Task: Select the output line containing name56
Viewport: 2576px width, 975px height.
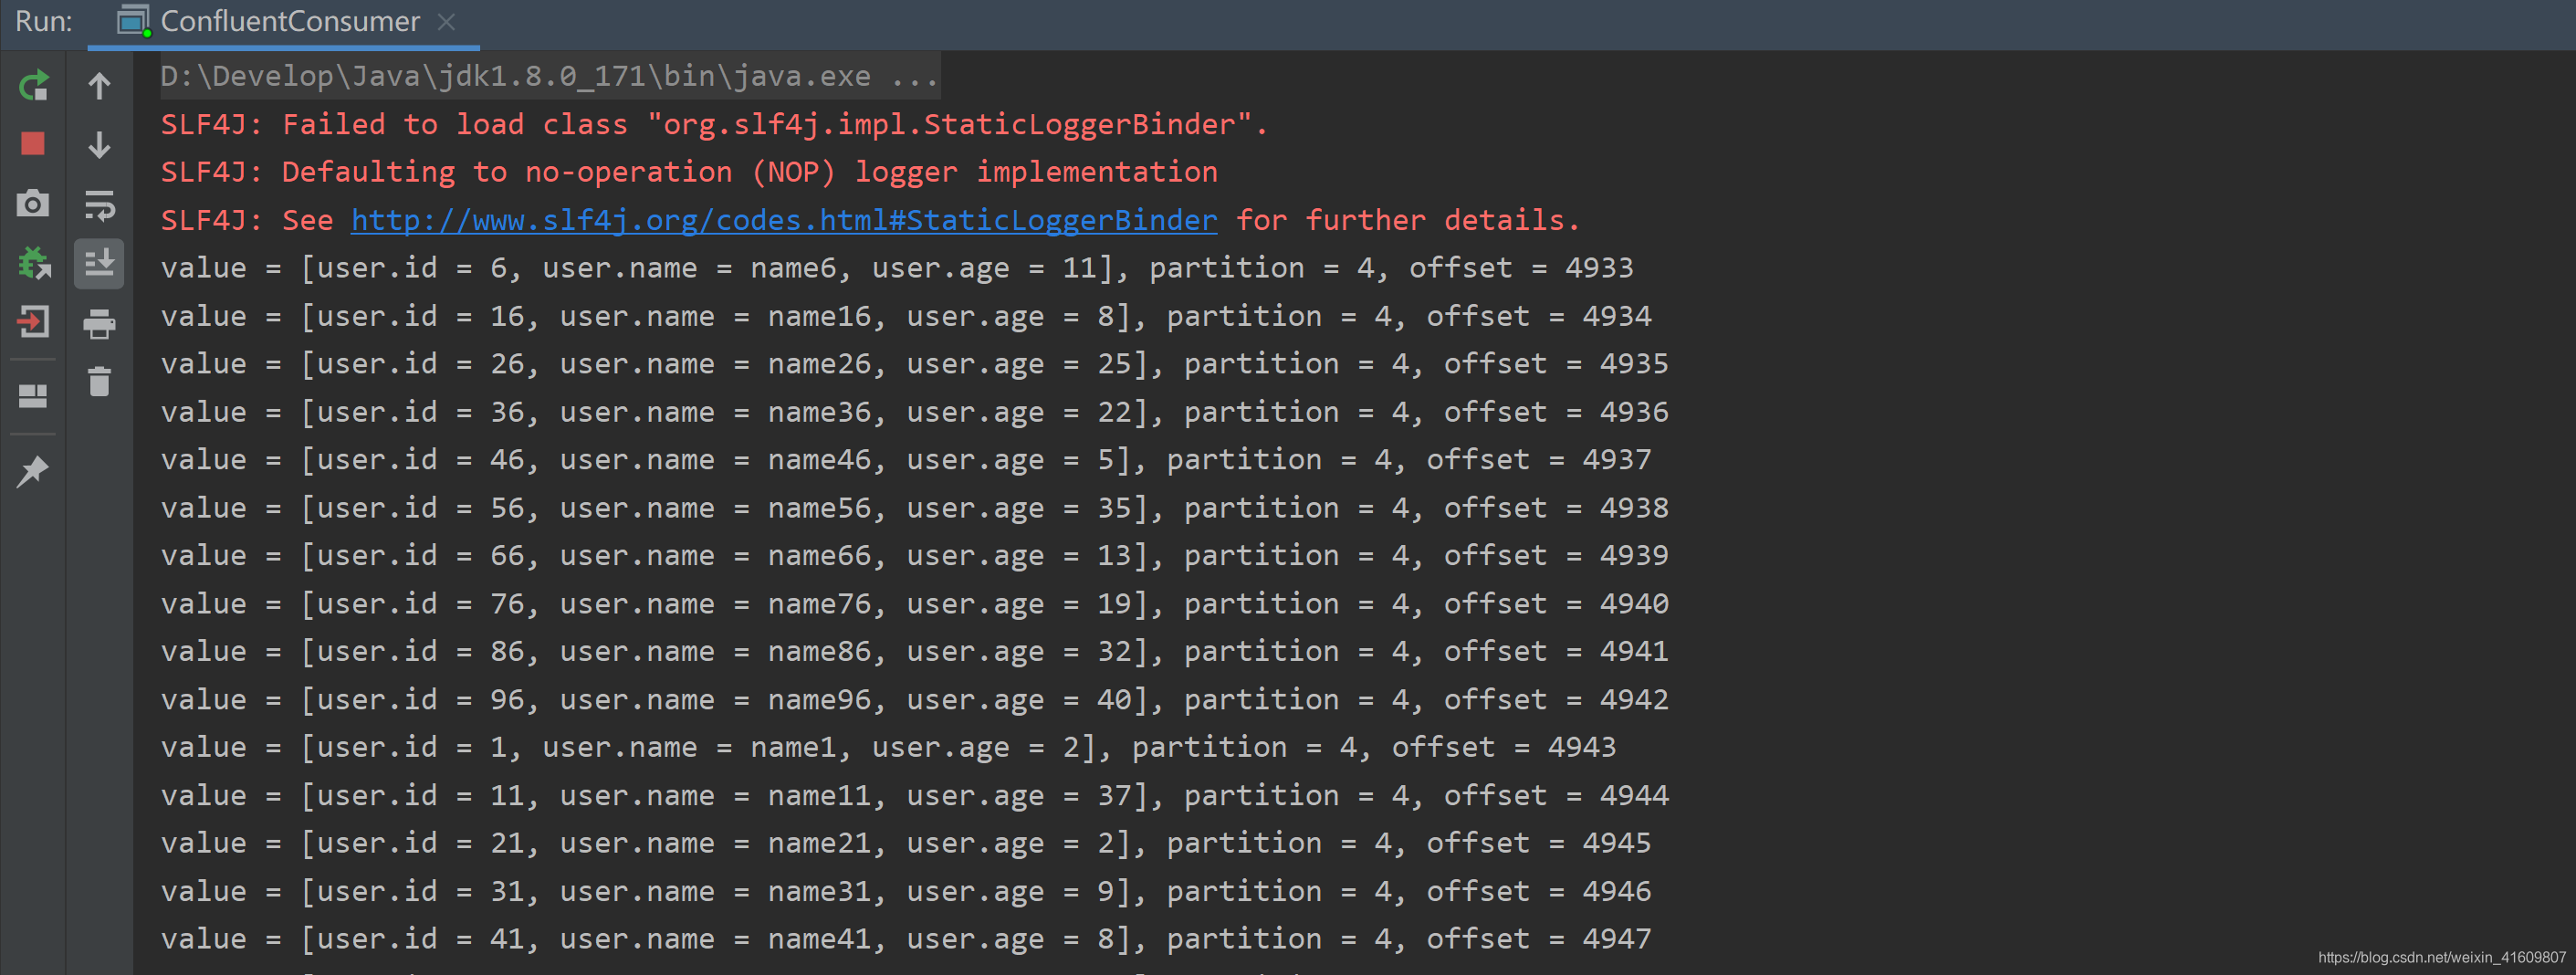Action: pos(914,508)
